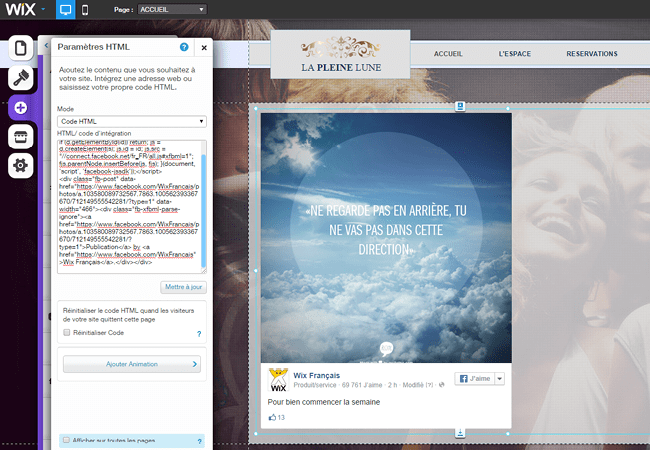The width and height of the screenshot is (650, 450).
Task: Click the help icon in Paramètres HTML
Action: tap(184, 47)
